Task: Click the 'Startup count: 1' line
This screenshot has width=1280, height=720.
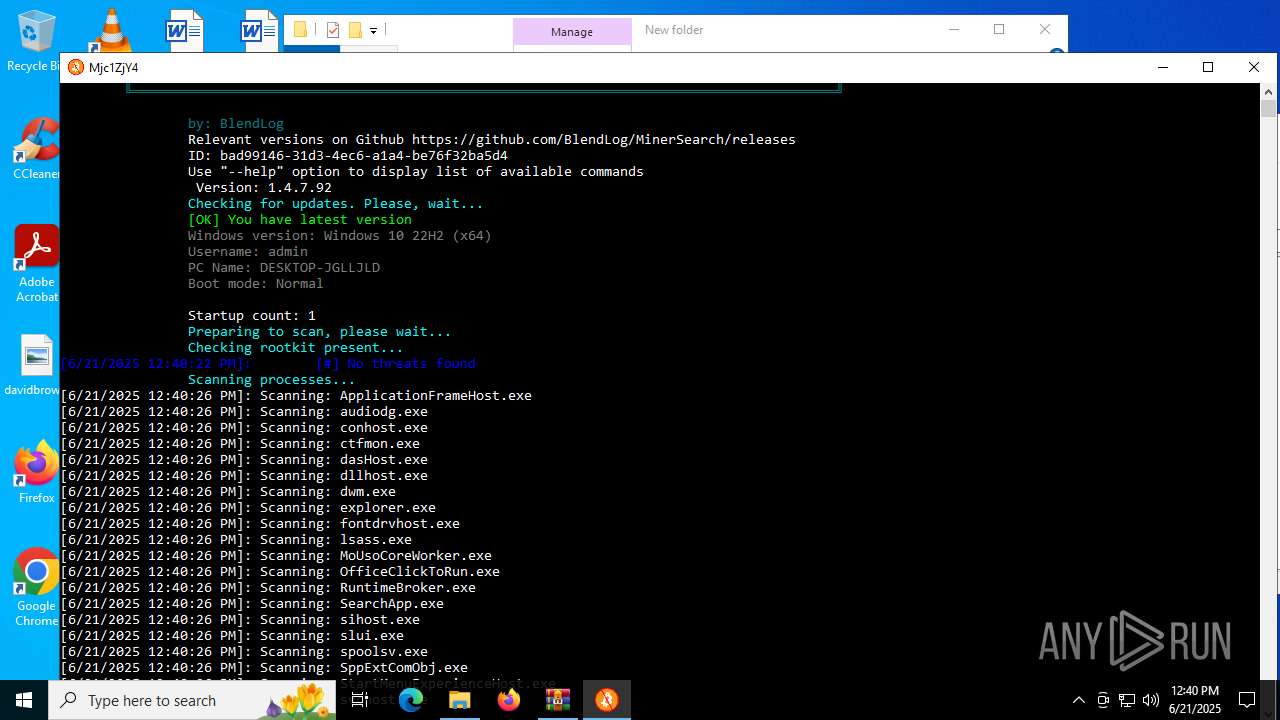Action: [252, 316]
